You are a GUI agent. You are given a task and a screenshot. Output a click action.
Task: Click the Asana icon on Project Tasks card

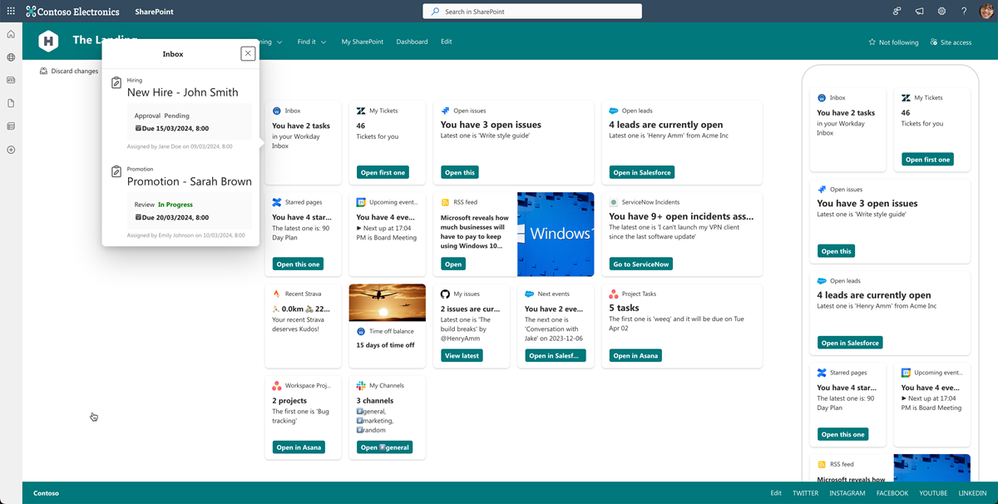[x=614, y=294]
